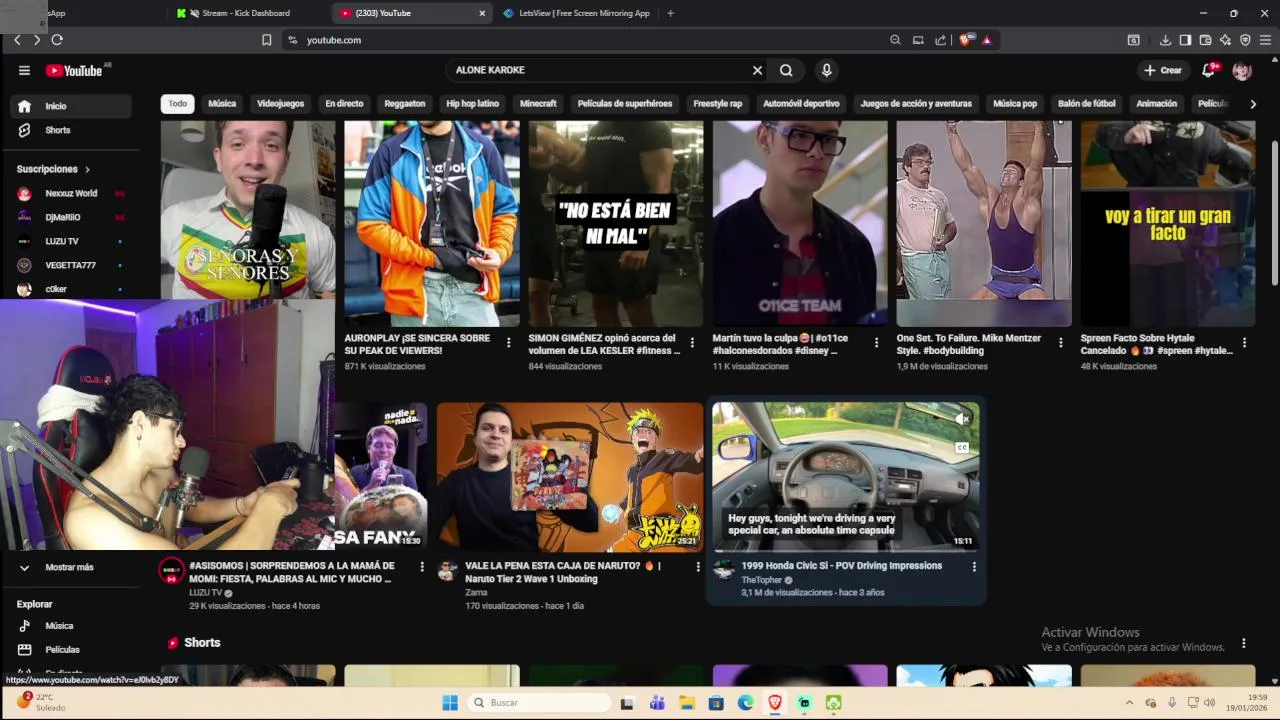Image resolution: width=1280 pixels, height=720 pixels.
Task: Toggle captions on Honda Civic preview
Action: 962,448
